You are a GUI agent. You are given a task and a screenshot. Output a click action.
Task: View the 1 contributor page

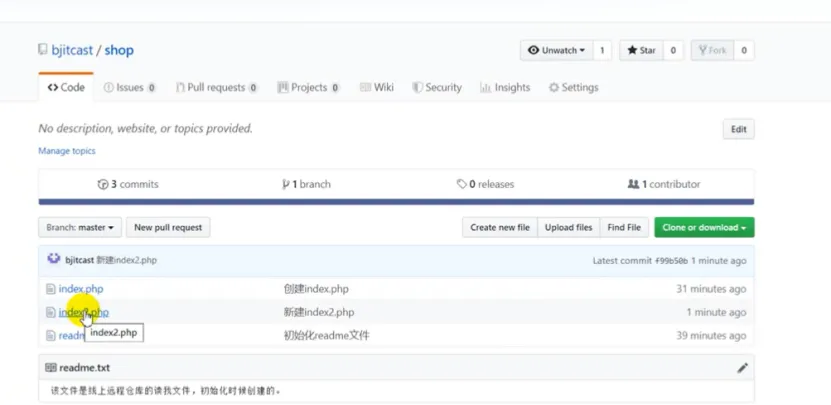[664, 184]
